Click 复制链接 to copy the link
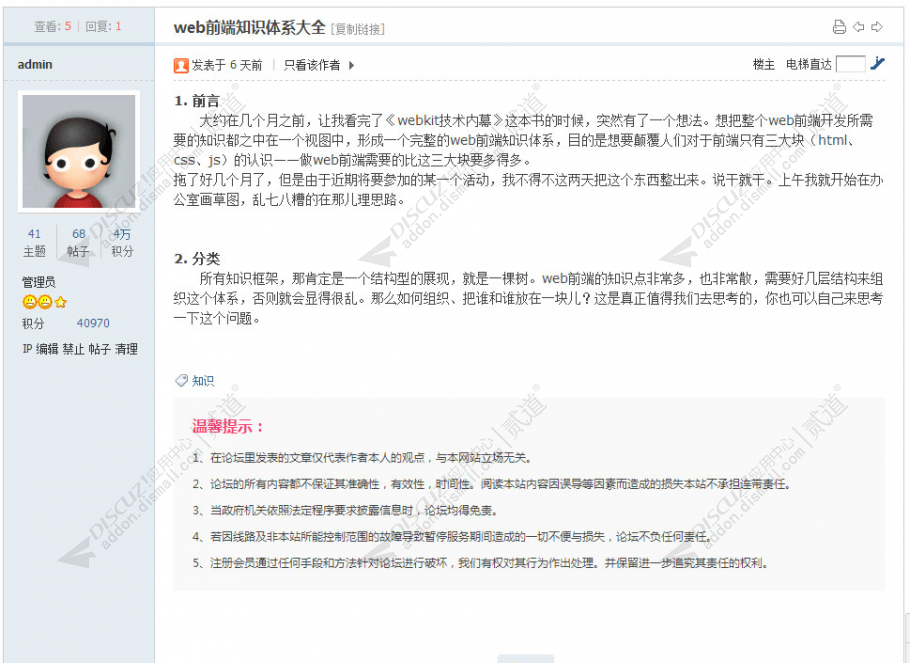 356,28
